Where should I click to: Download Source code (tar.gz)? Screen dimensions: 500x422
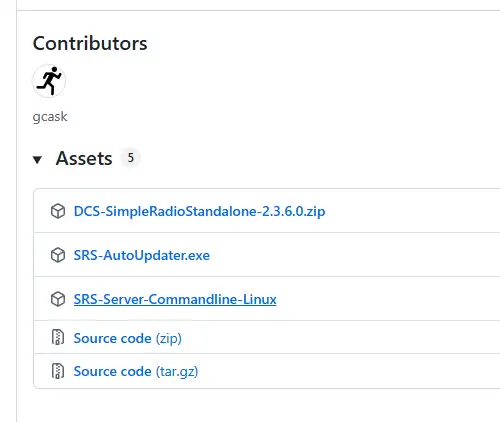(x=136, y=371)
